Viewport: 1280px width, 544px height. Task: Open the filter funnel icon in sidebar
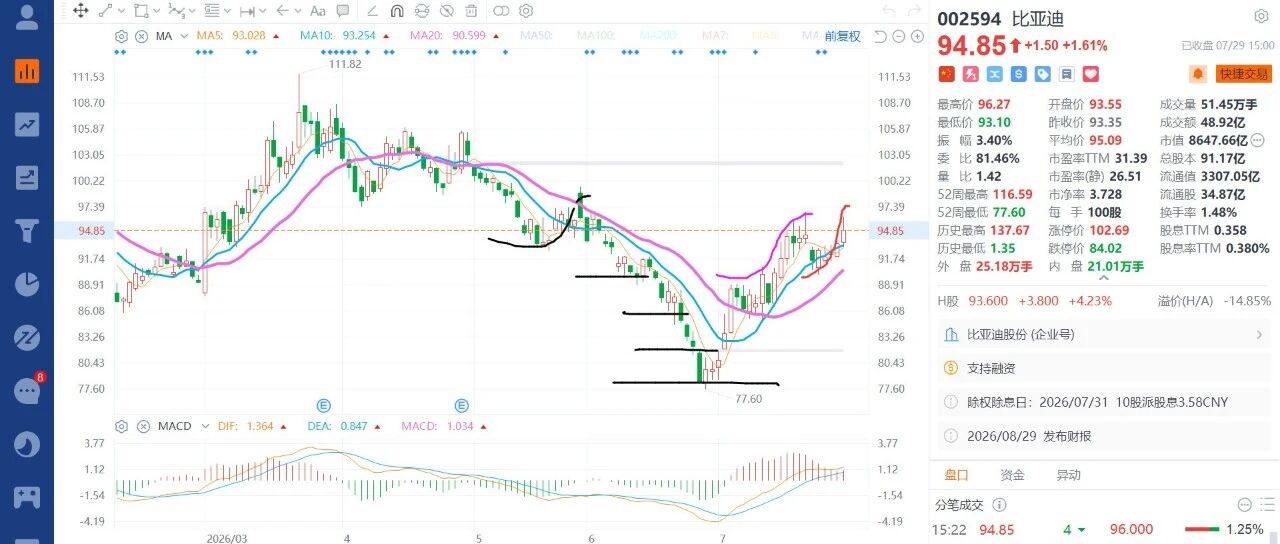(x=27, y=231)
